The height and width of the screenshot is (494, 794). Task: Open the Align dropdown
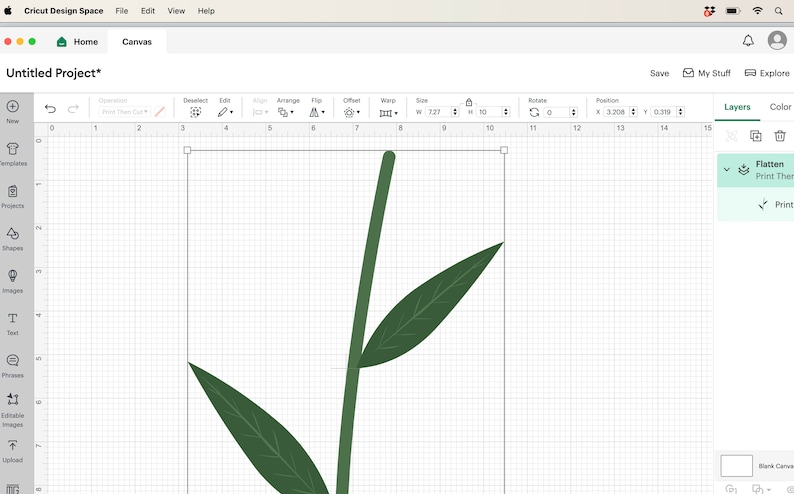pyautogui.click(x=260, y=112)
